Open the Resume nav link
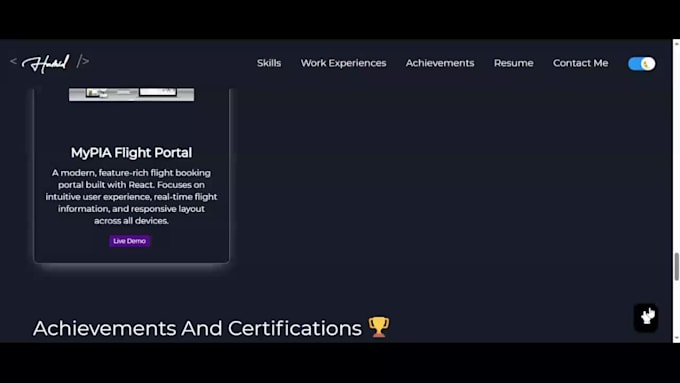 click(513, 63)
